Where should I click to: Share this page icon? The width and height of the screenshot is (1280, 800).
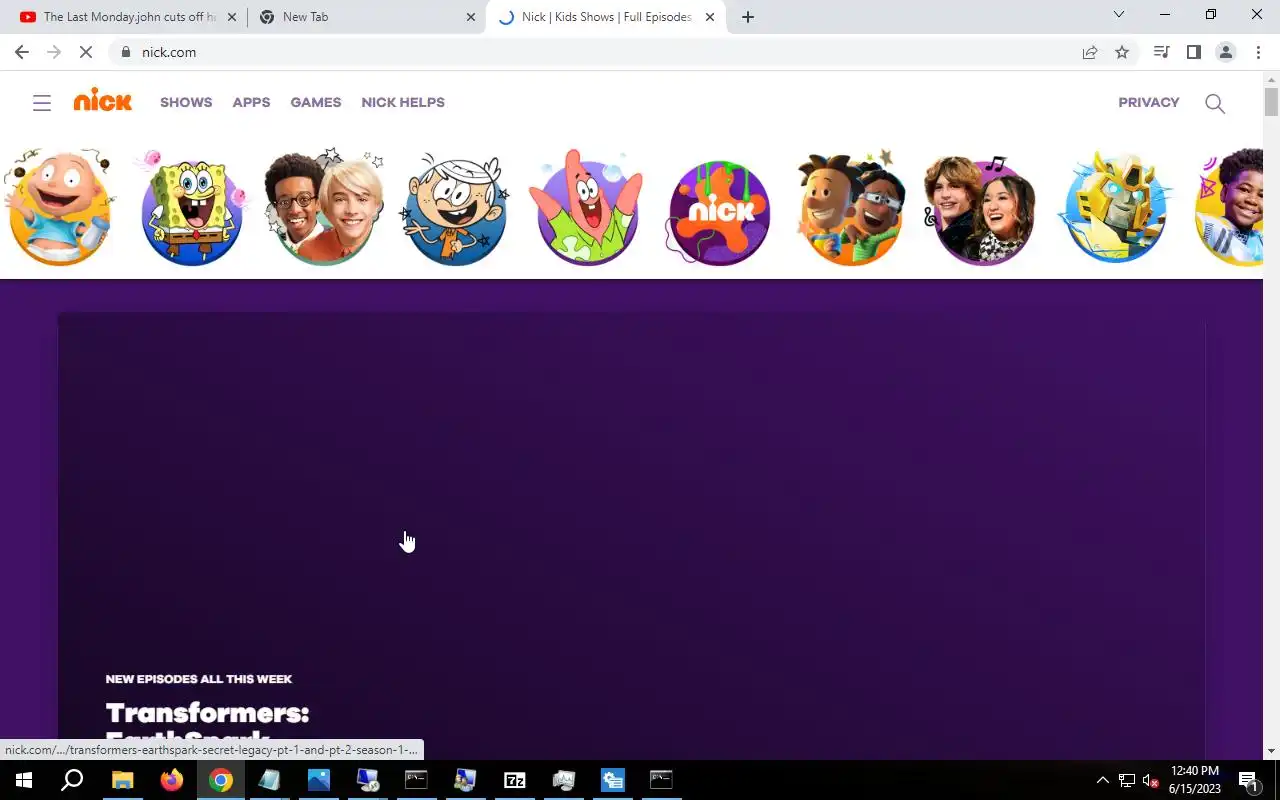point(1090,52)
